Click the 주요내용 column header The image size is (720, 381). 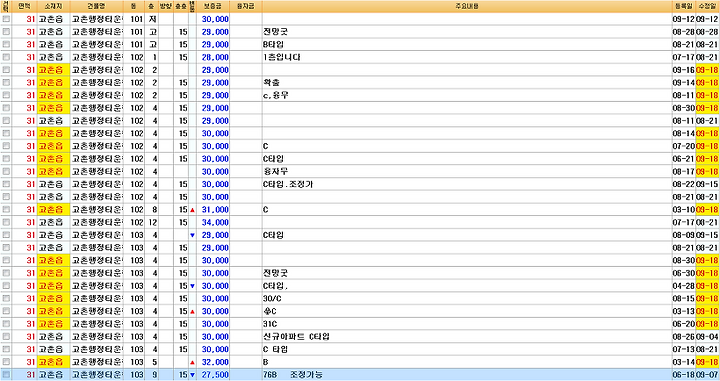tap(467, 6)
